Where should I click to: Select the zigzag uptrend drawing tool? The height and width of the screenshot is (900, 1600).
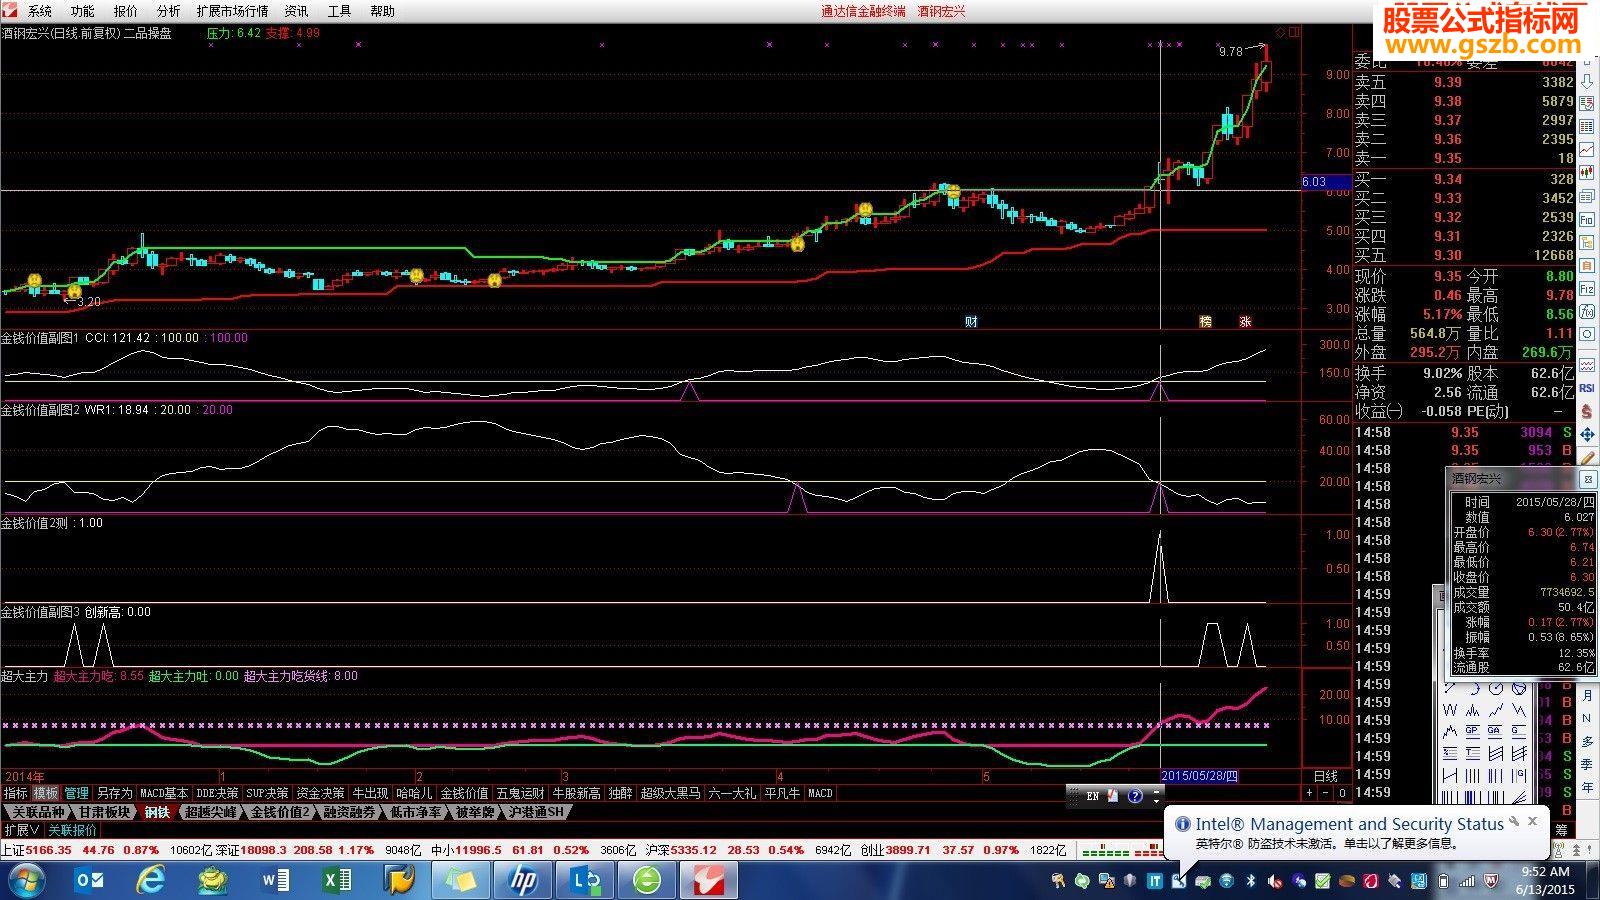pos(1496,710)
